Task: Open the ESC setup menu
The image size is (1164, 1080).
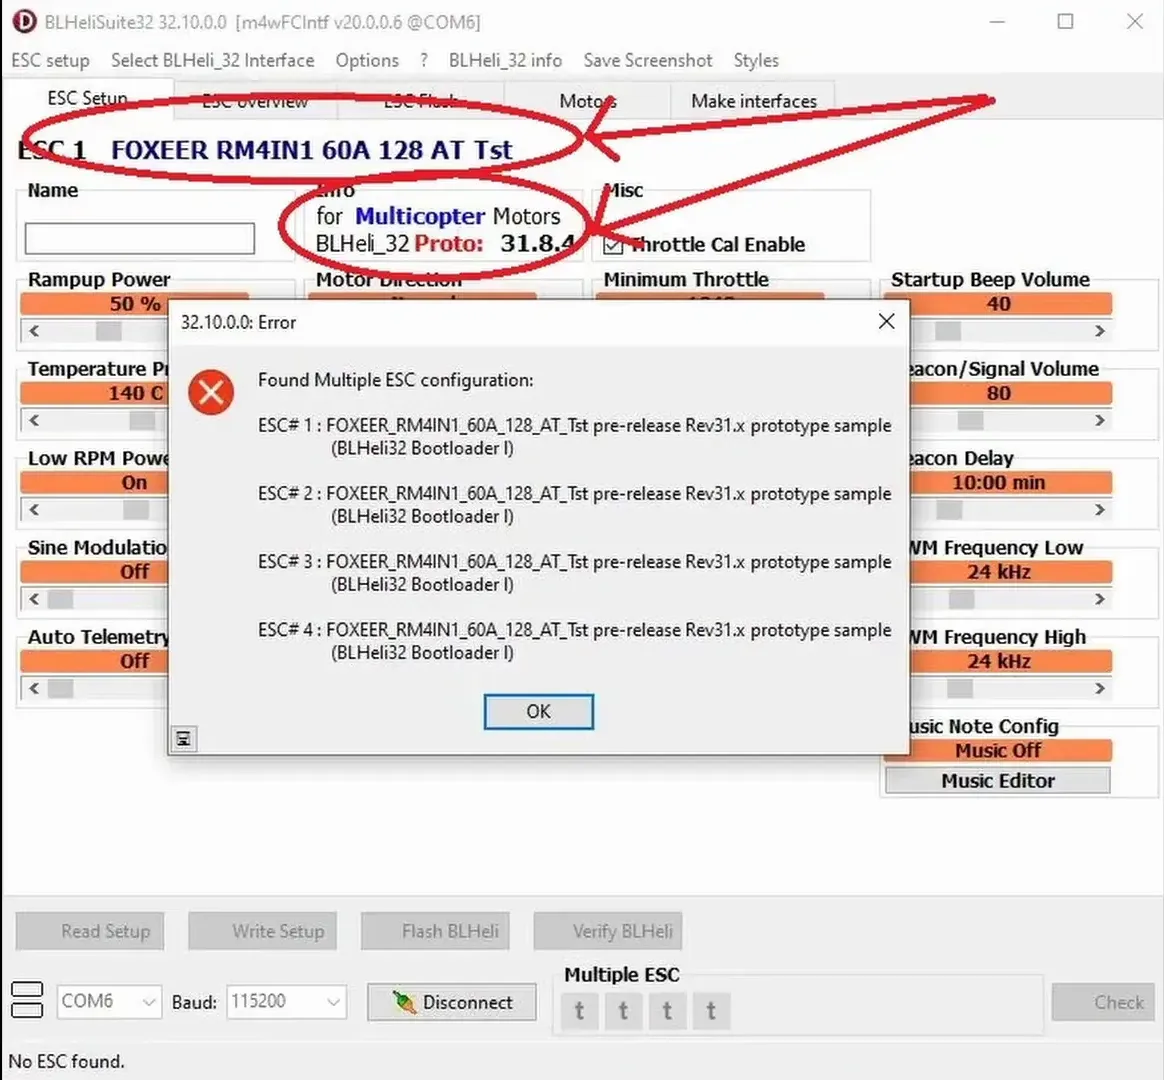Action: point(50,60)
